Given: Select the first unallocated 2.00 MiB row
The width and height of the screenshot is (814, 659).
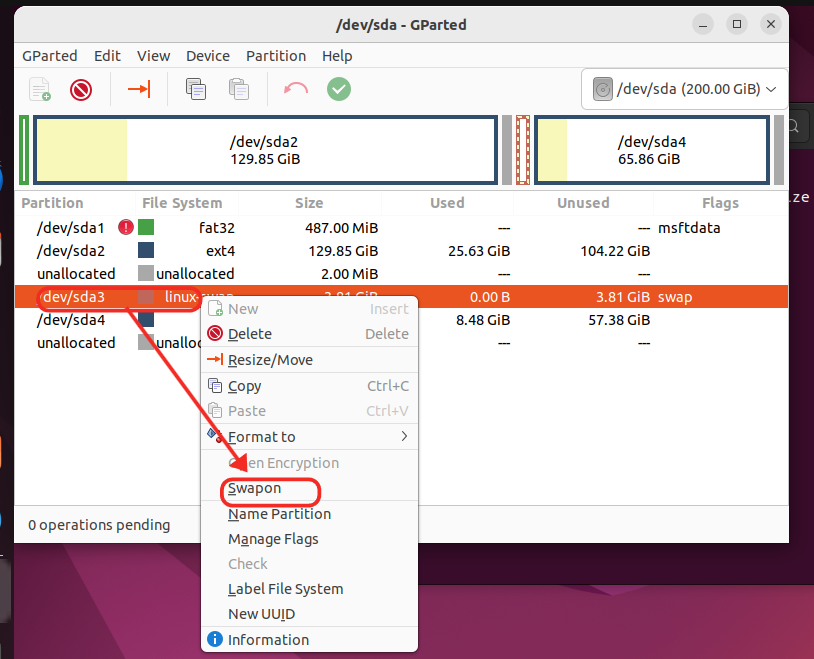Looking at the screenshot, I should coord(401,273).
